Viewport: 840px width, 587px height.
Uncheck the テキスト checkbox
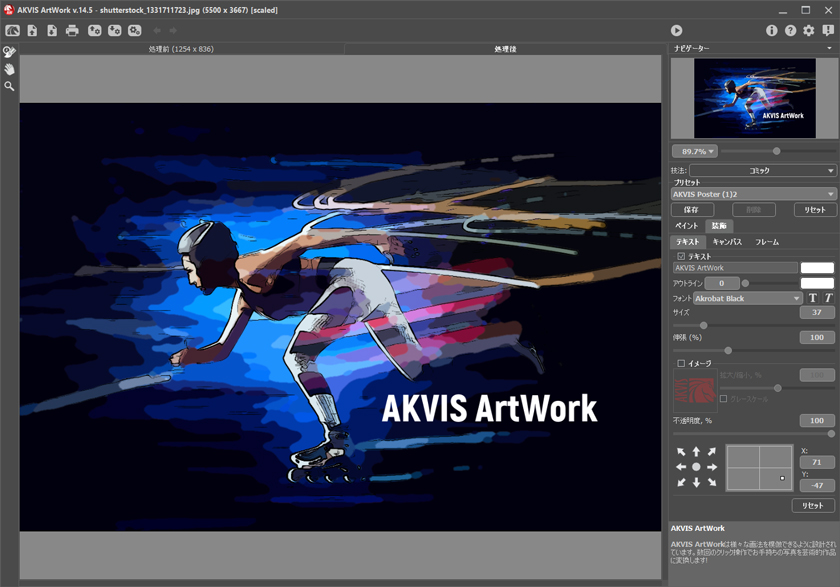(x=681, y=256)
